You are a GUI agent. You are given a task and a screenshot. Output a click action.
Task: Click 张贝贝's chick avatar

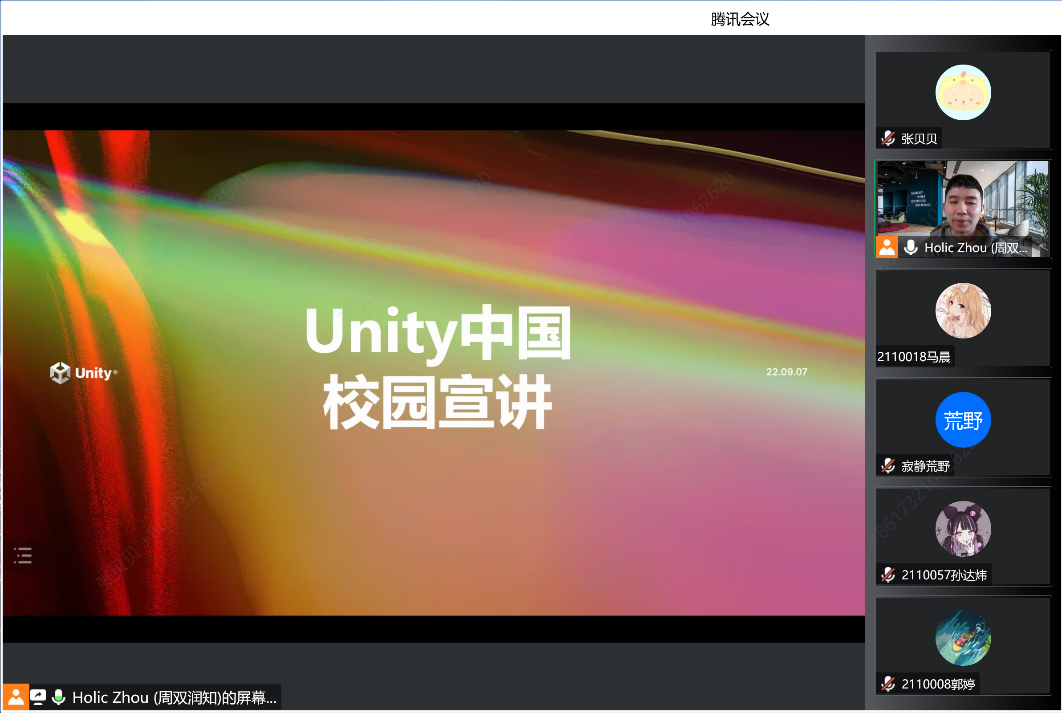pyautogui.click(x=963, y=92)
